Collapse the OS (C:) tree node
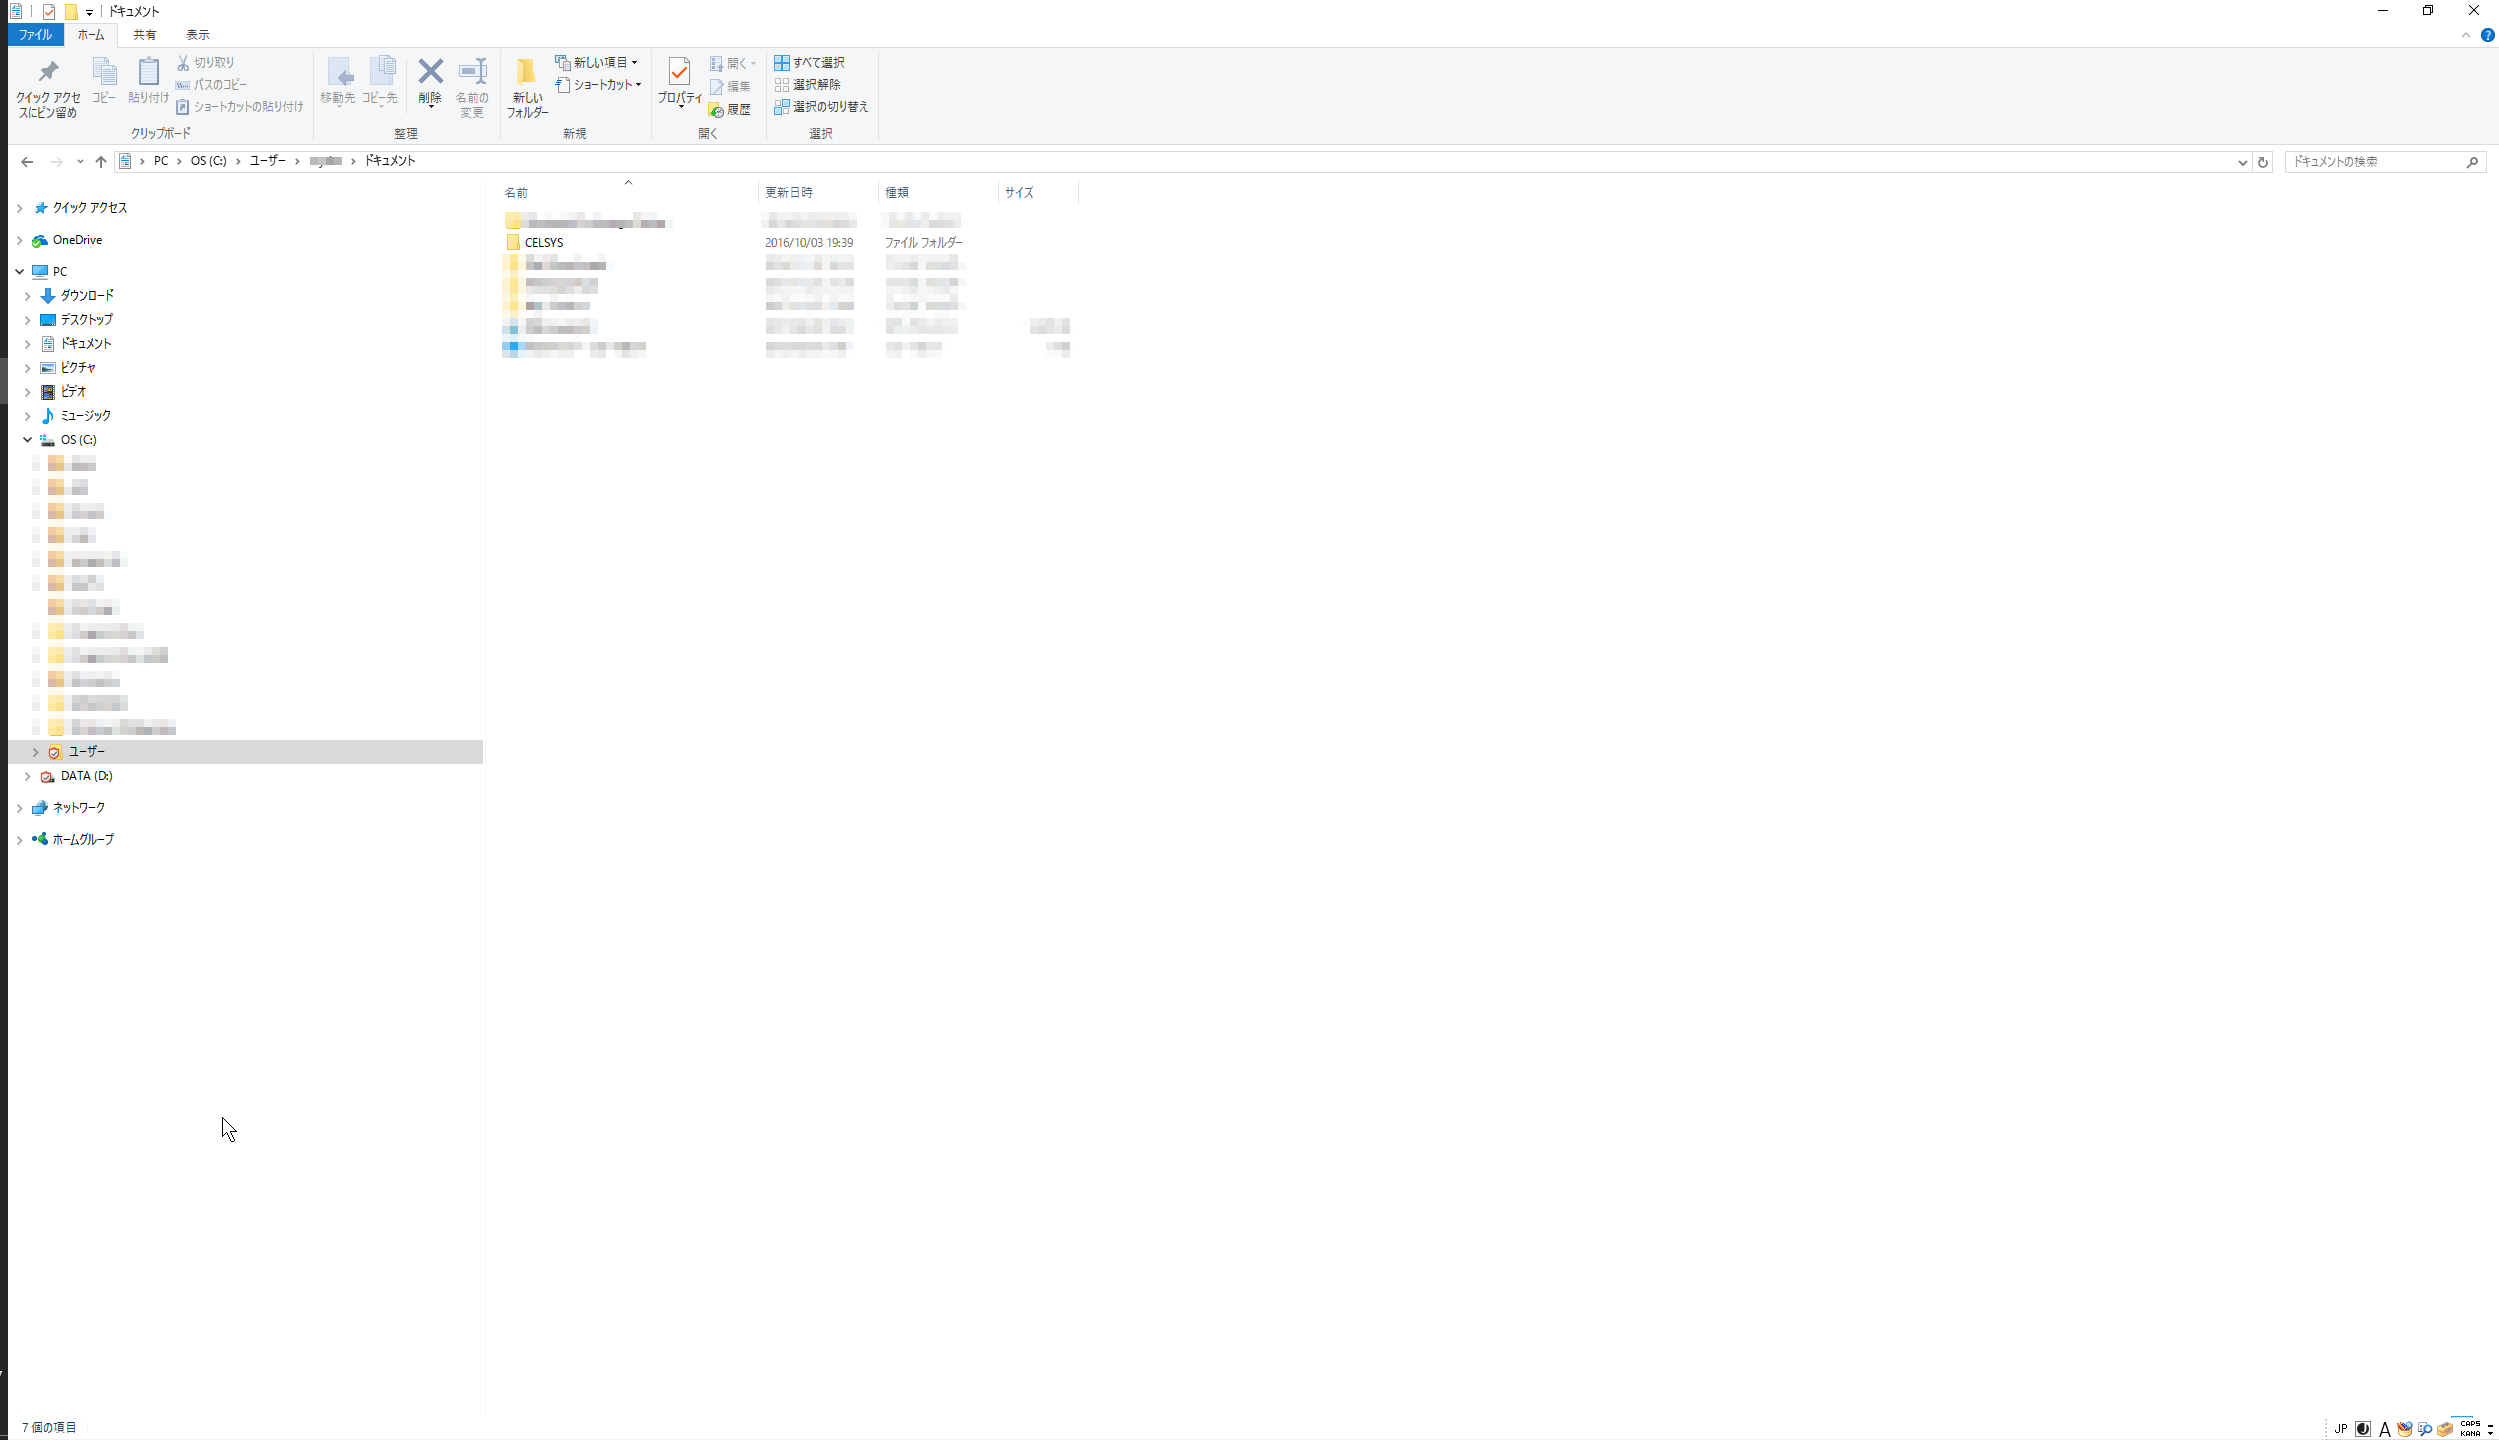2499x1440 pixels. [x=28, y=440]
